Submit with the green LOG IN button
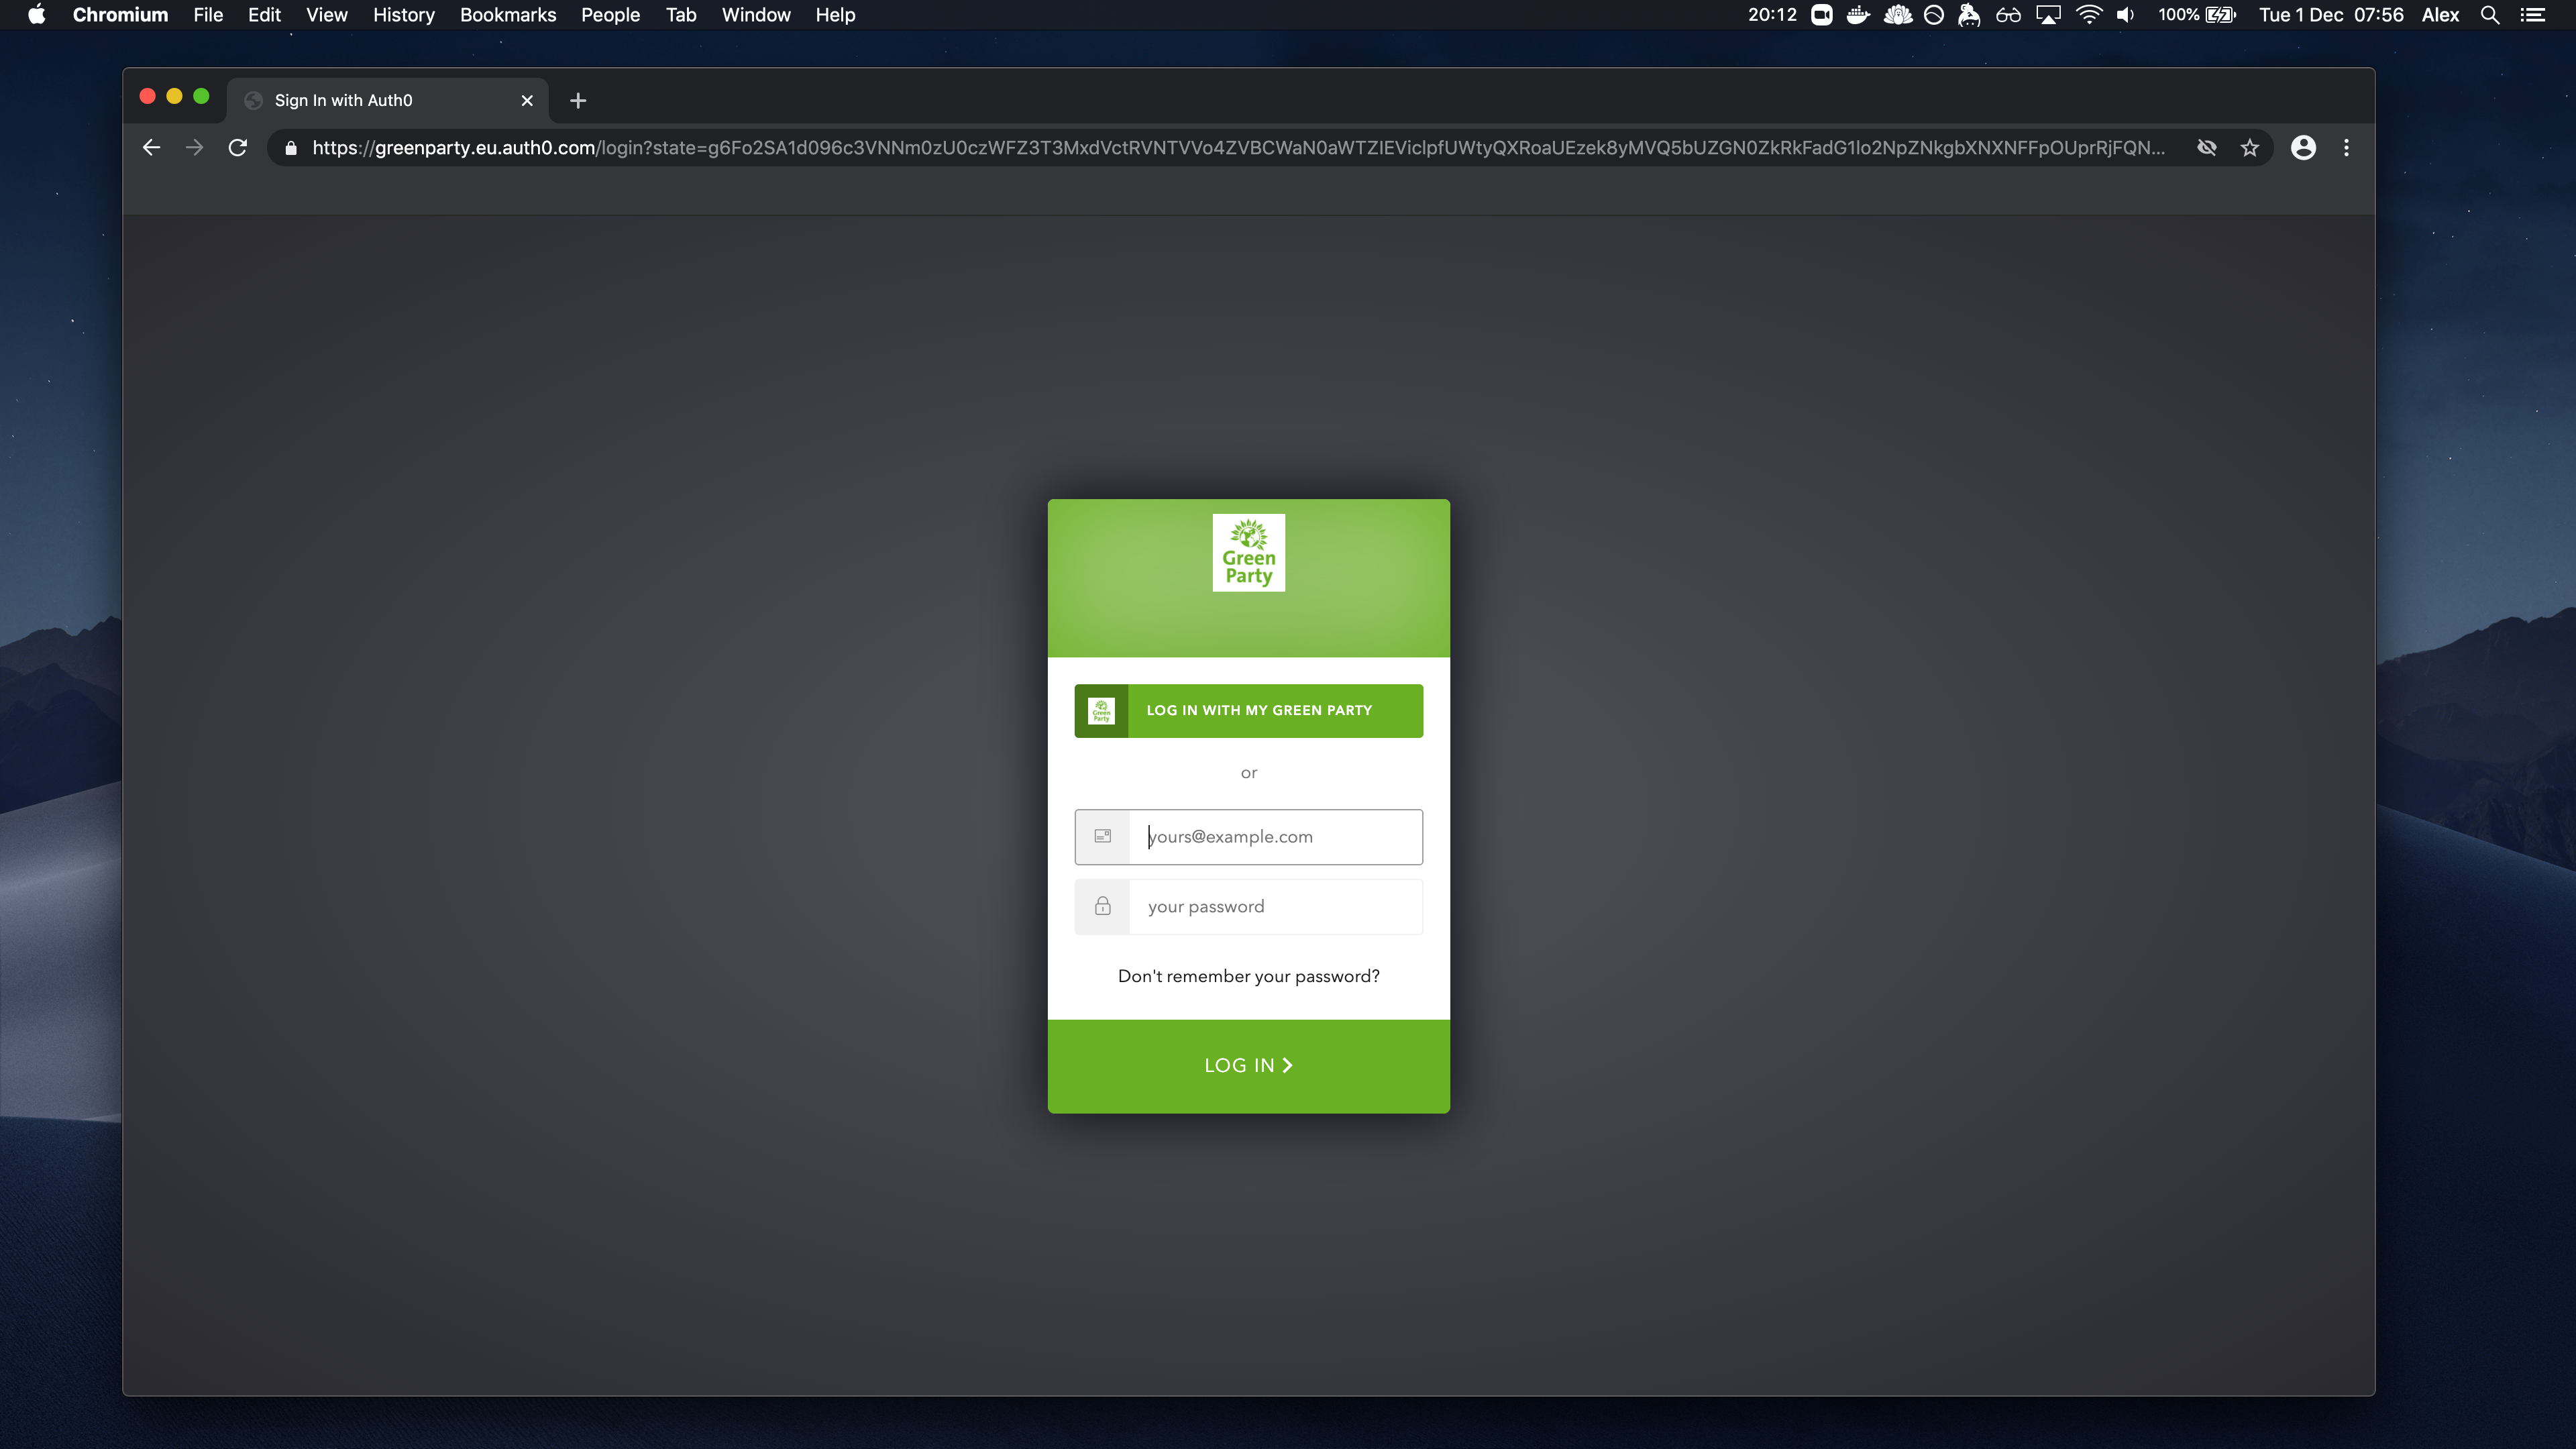The height and width of the screenshot is (1449, 2576). click(x=1248, y=1066)
